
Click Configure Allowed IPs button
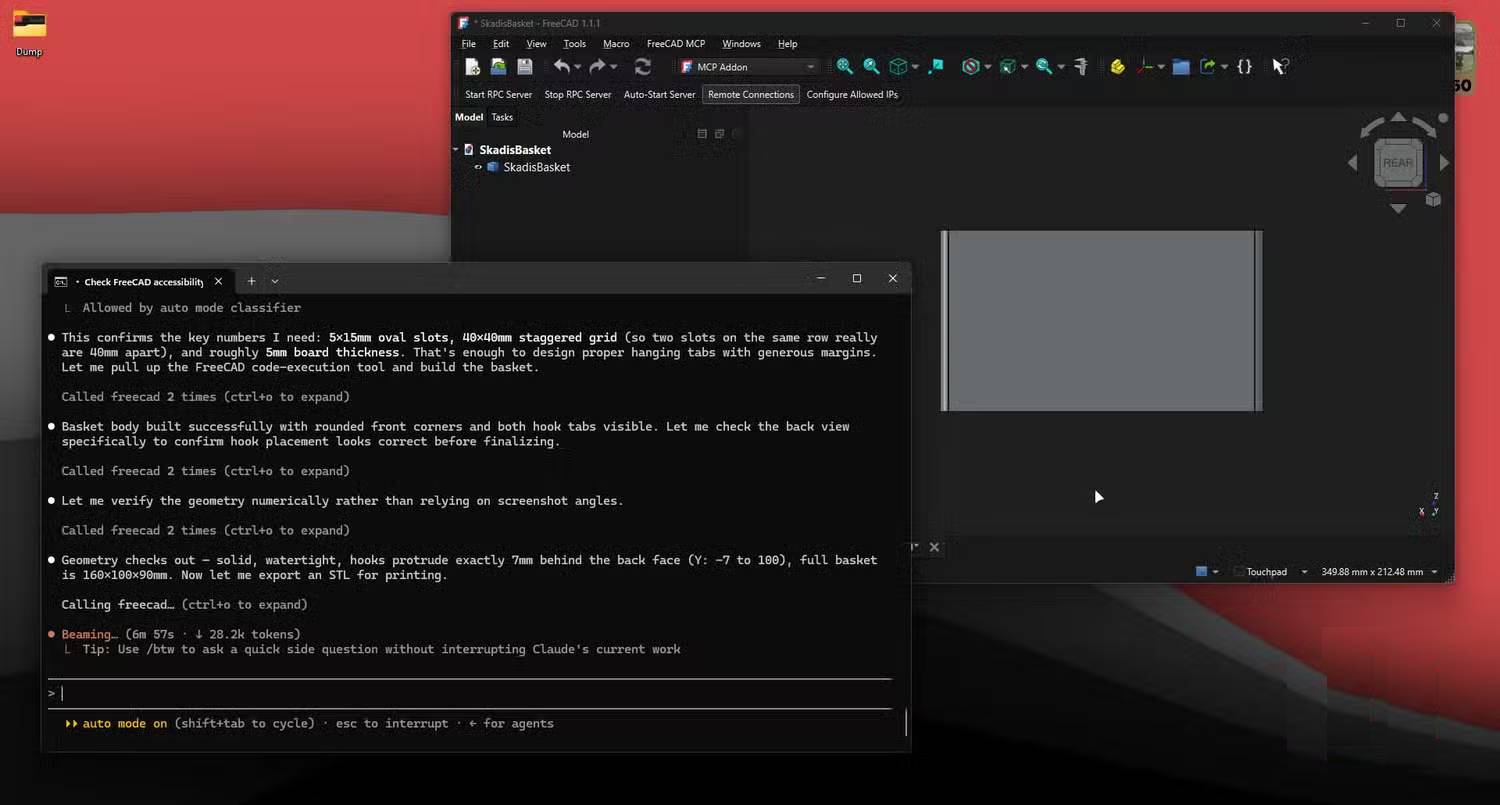point(852,94)
